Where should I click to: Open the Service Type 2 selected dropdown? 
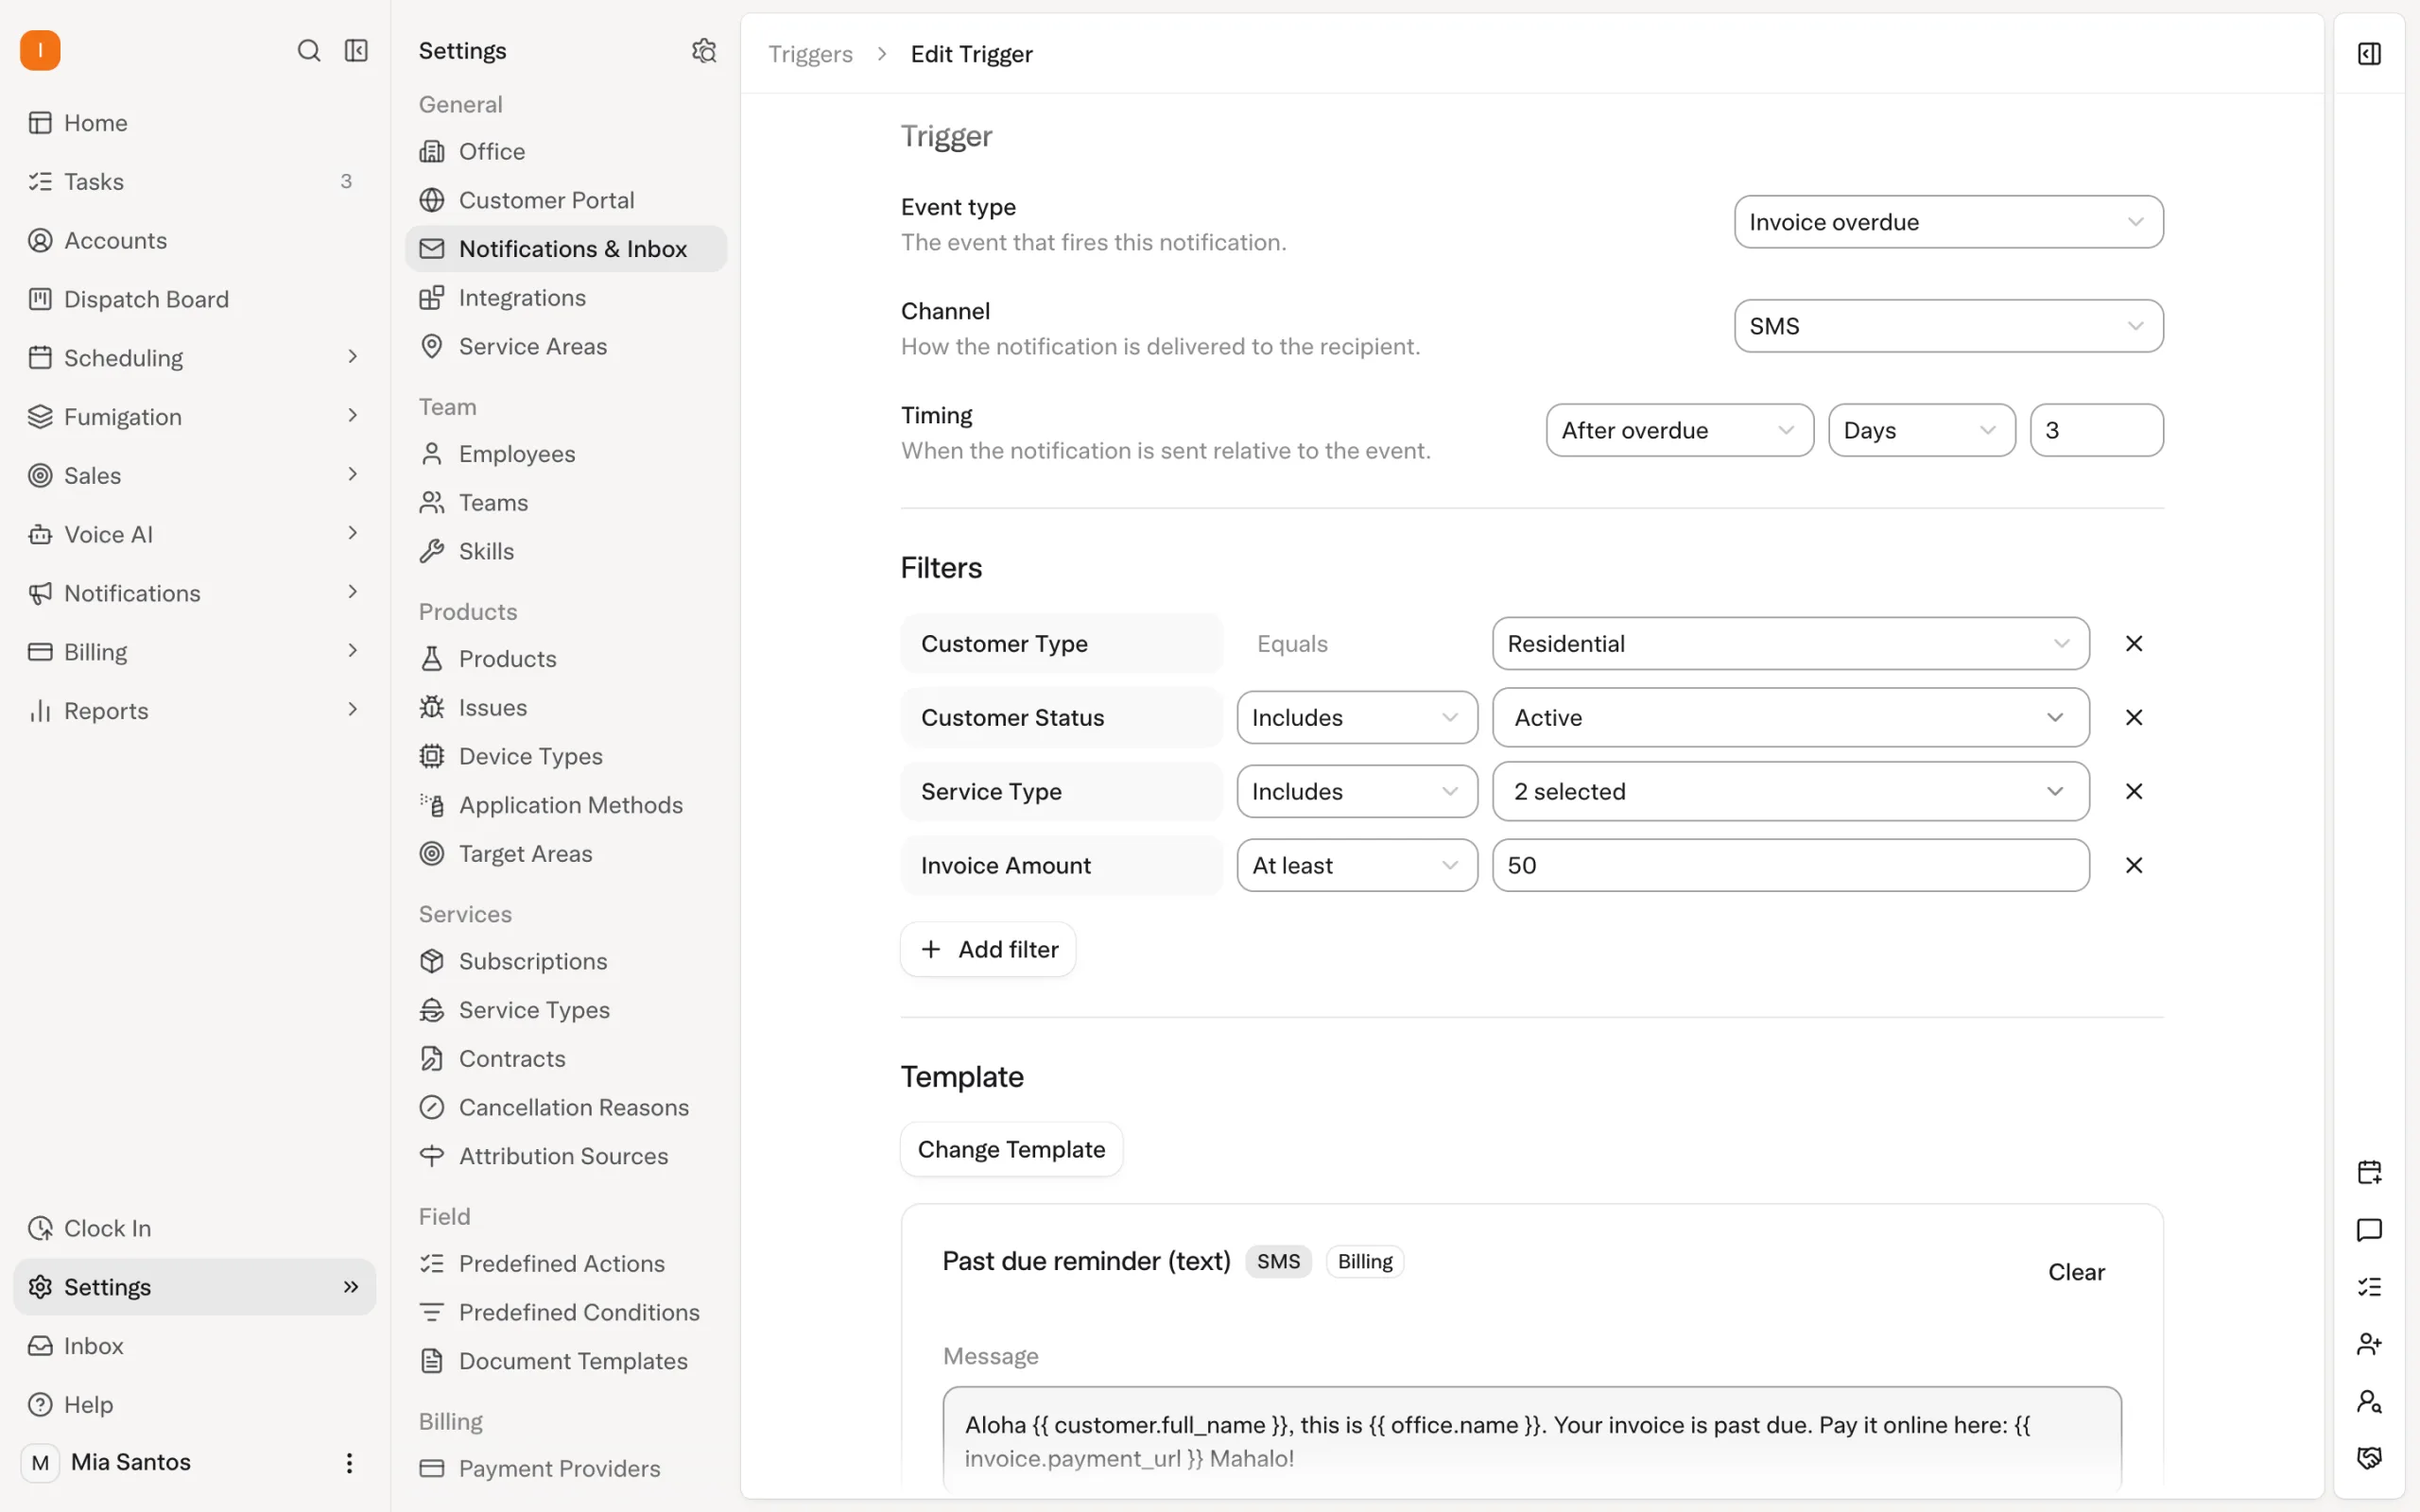(1790, 792)
